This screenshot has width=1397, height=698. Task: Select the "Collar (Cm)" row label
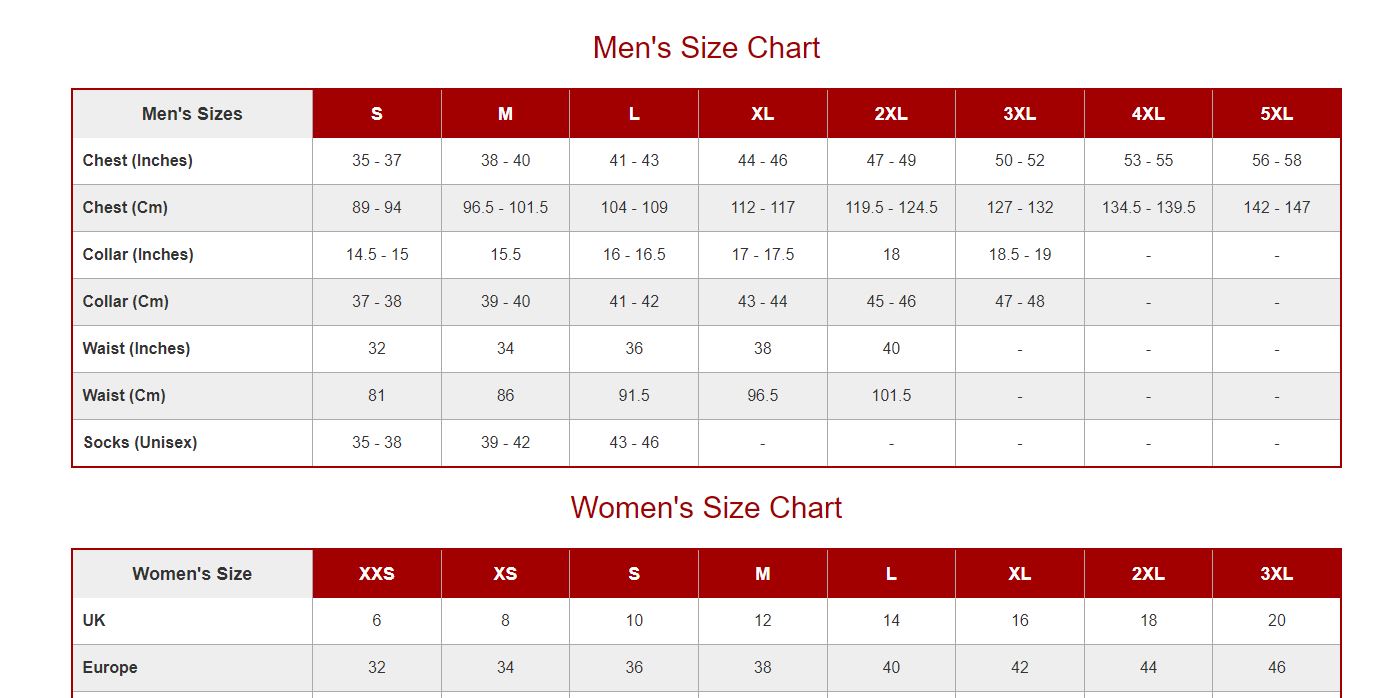[x=126, y=302]
